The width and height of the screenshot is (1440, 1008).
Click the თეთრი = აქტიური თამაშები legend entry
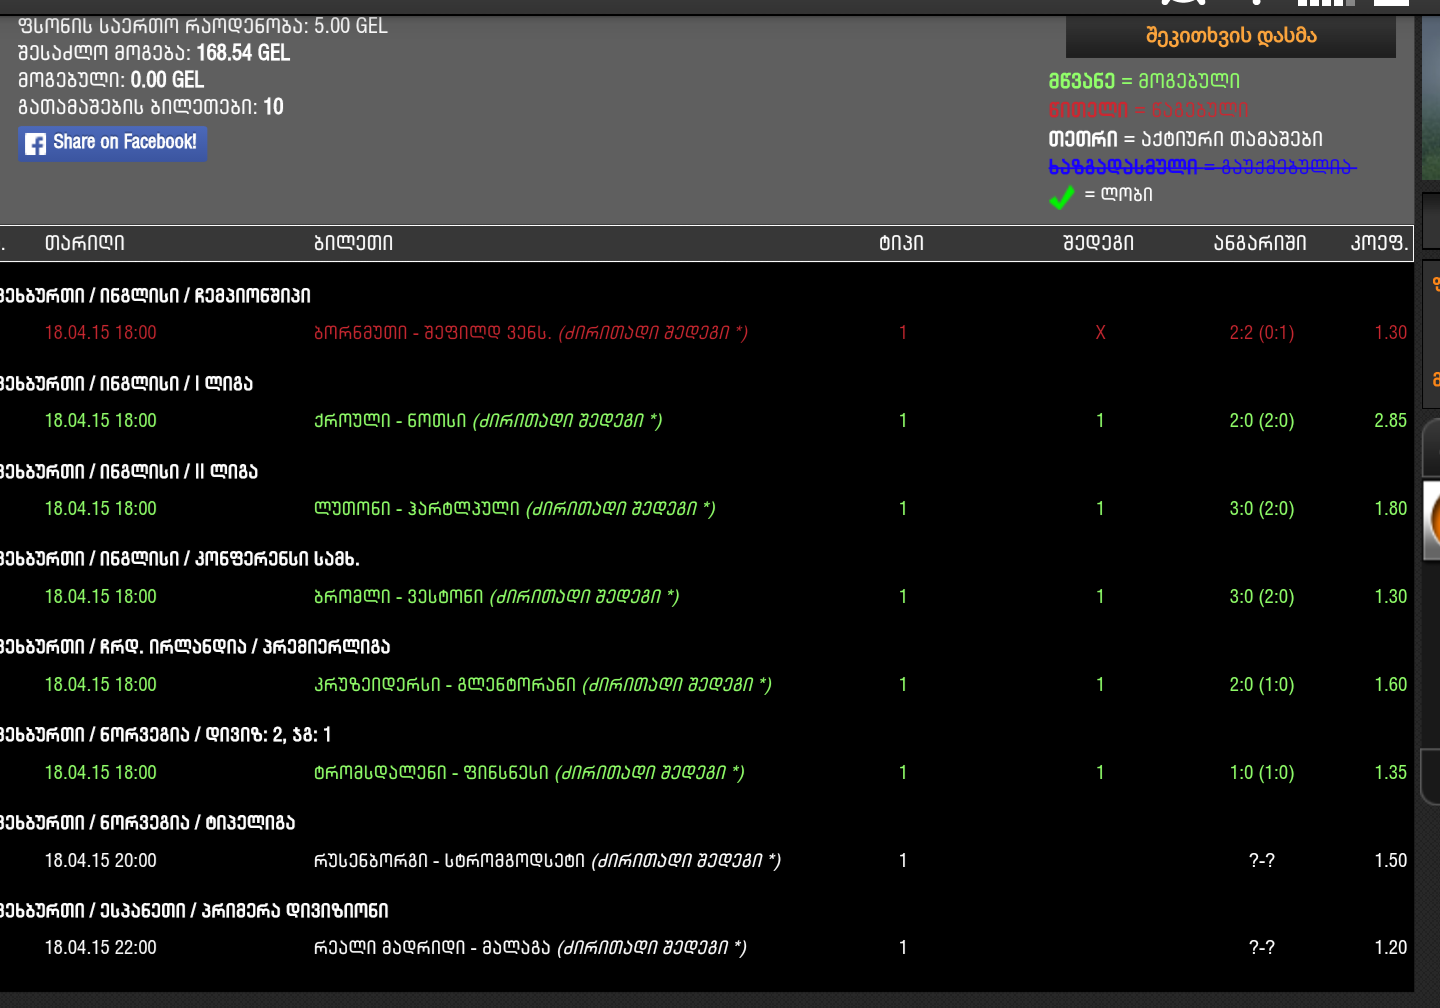pyautogui.click(x=1185, y=139)
